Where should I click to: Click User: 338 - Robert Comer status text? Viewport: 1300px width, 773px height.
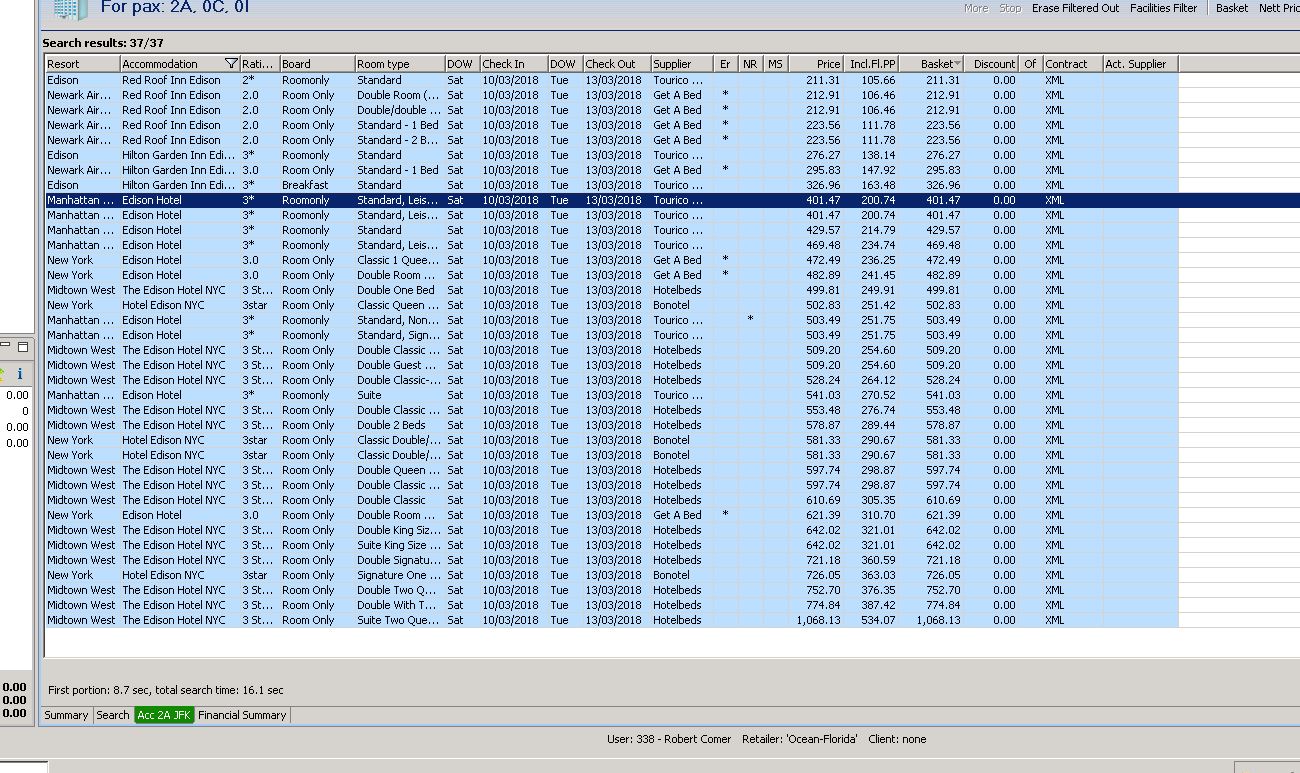(x=669, y=739)
